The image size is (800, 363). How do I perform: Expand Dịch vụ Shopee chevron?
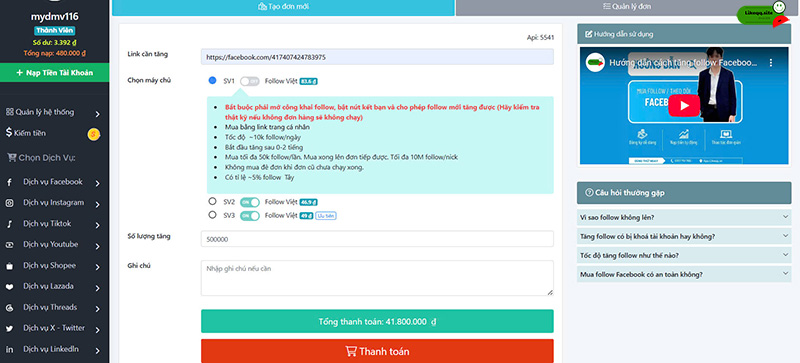coord(97,267)
